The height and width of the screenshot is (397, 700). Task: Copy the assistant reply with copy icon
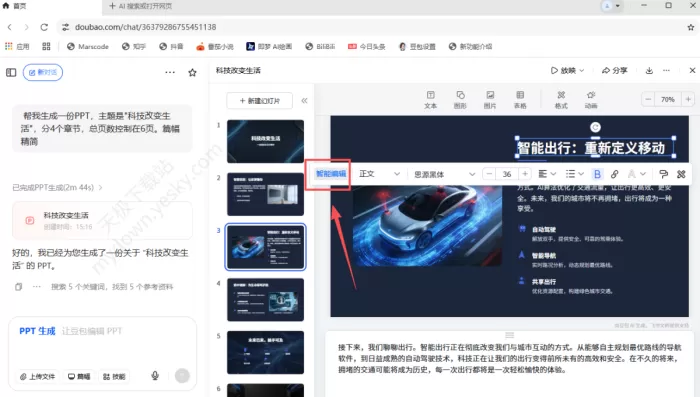18,287
